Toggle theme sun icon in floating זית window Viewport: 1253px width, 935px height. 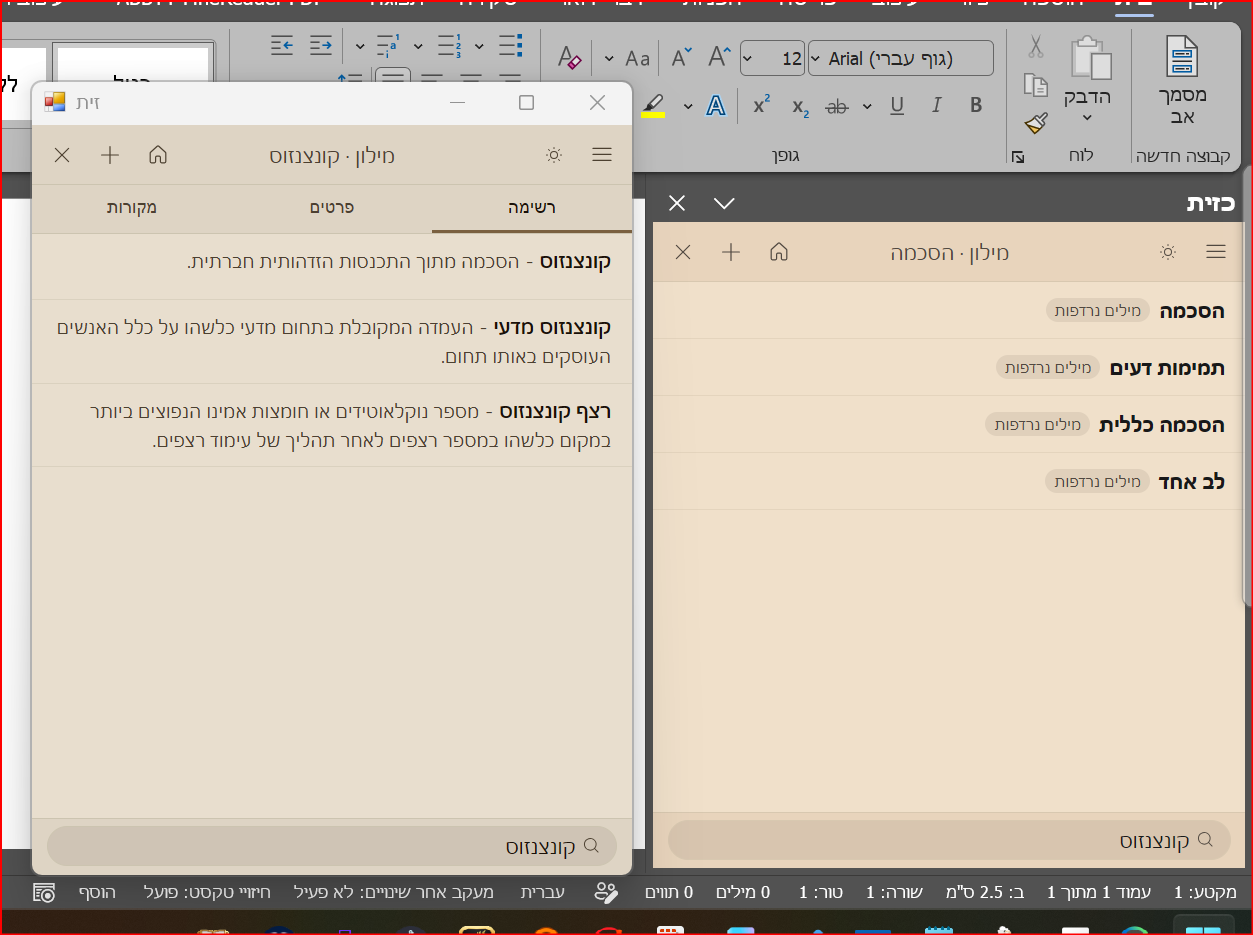point(553,155)
